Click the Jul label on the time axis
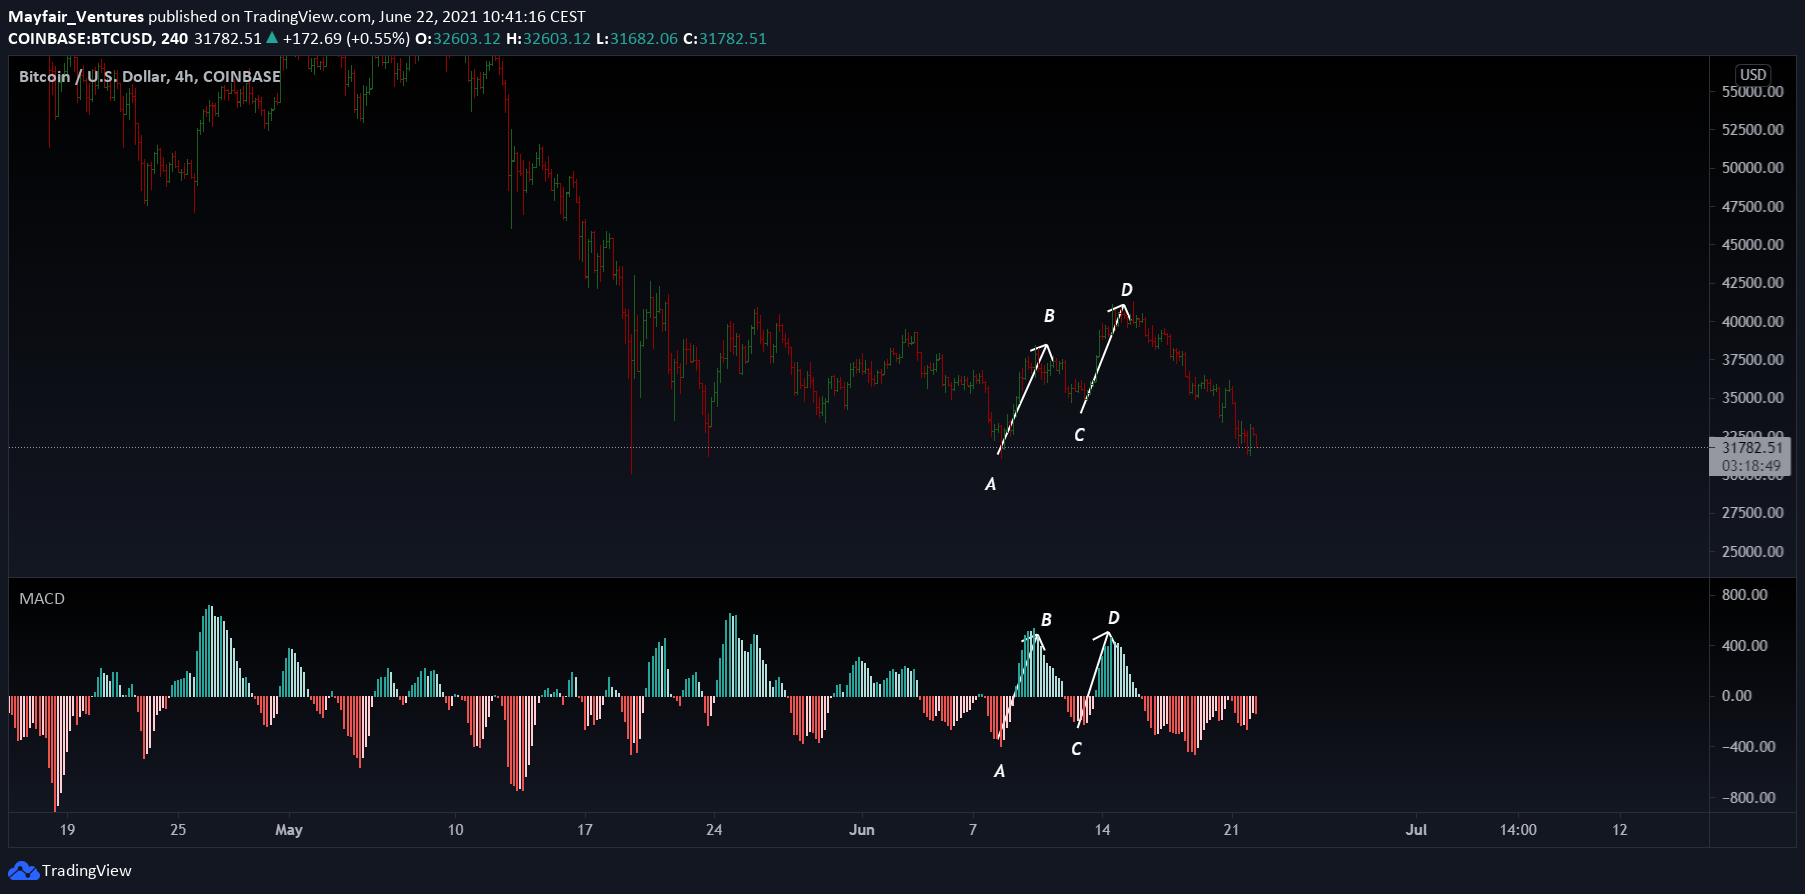The height and width of the screenshot is (894, 1805). point(1416,830)
